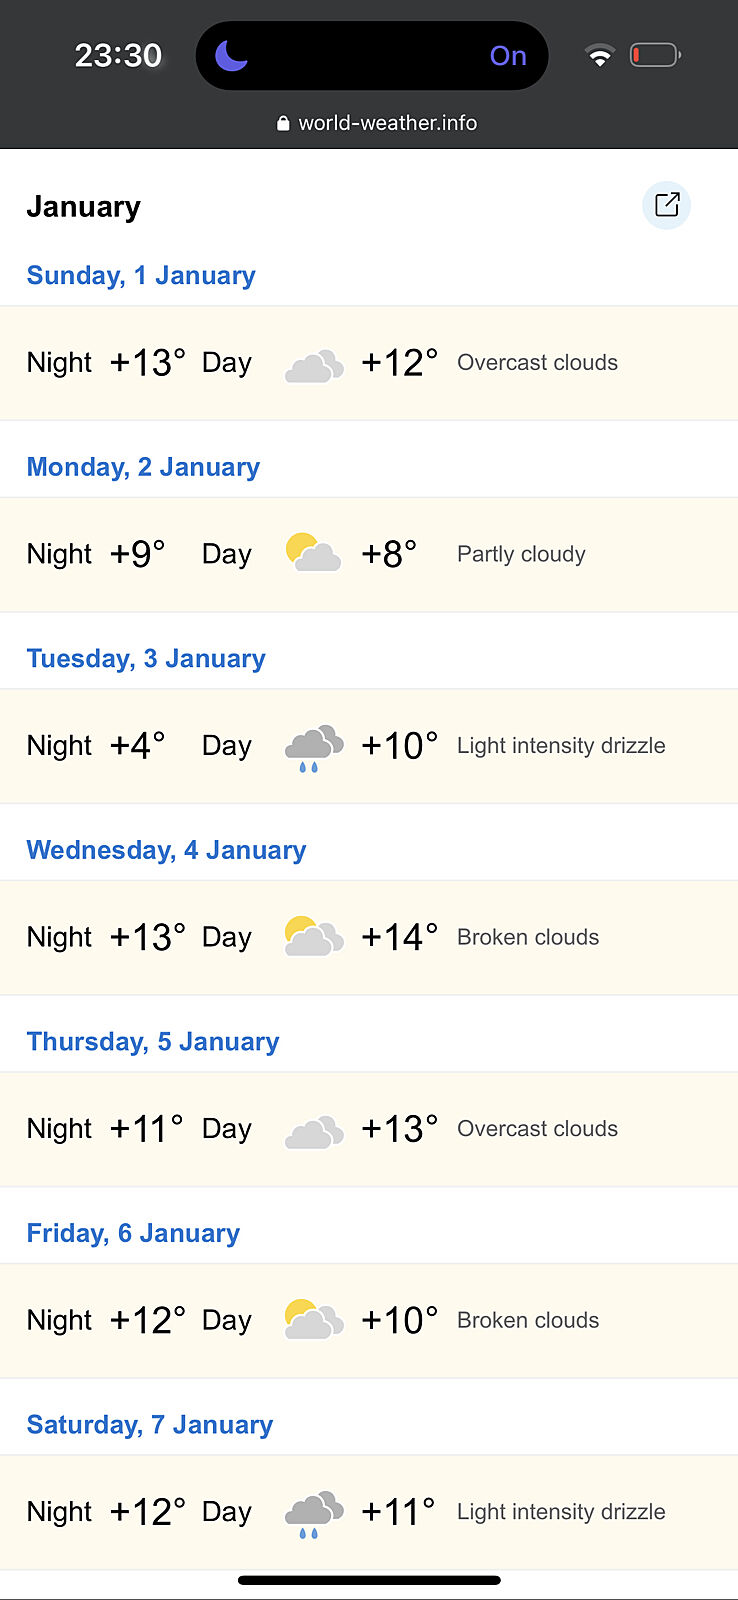Tap the world-weather.info address bar
Viewport: 738px width, 1600px height.
coord(387,123)
